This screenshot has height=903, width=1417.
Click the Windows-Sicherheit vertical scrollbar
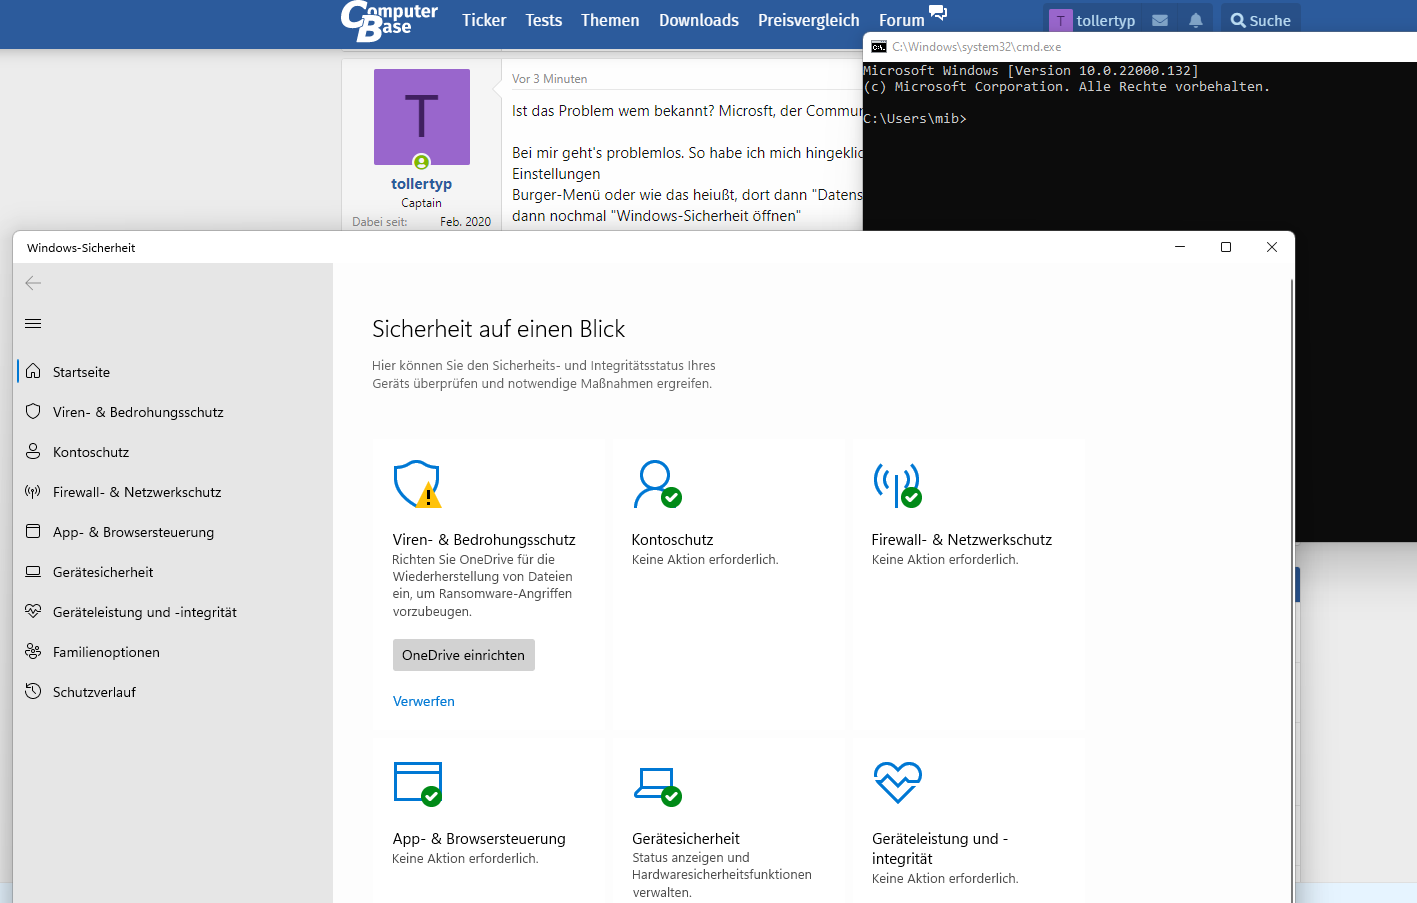(1291, 590)
